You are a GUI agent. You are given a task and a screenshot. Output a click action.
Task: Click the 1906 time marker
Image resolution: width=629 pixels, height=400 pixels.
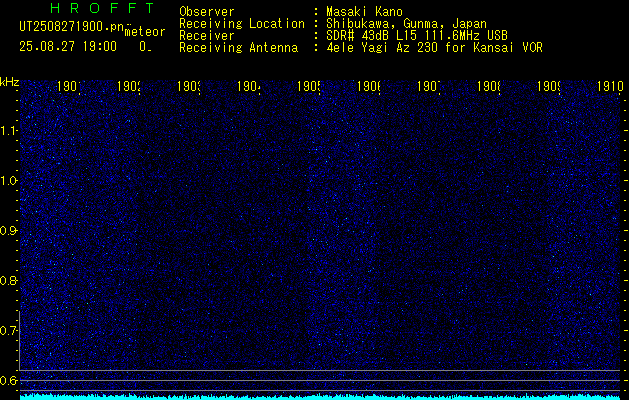coord(369,86)
